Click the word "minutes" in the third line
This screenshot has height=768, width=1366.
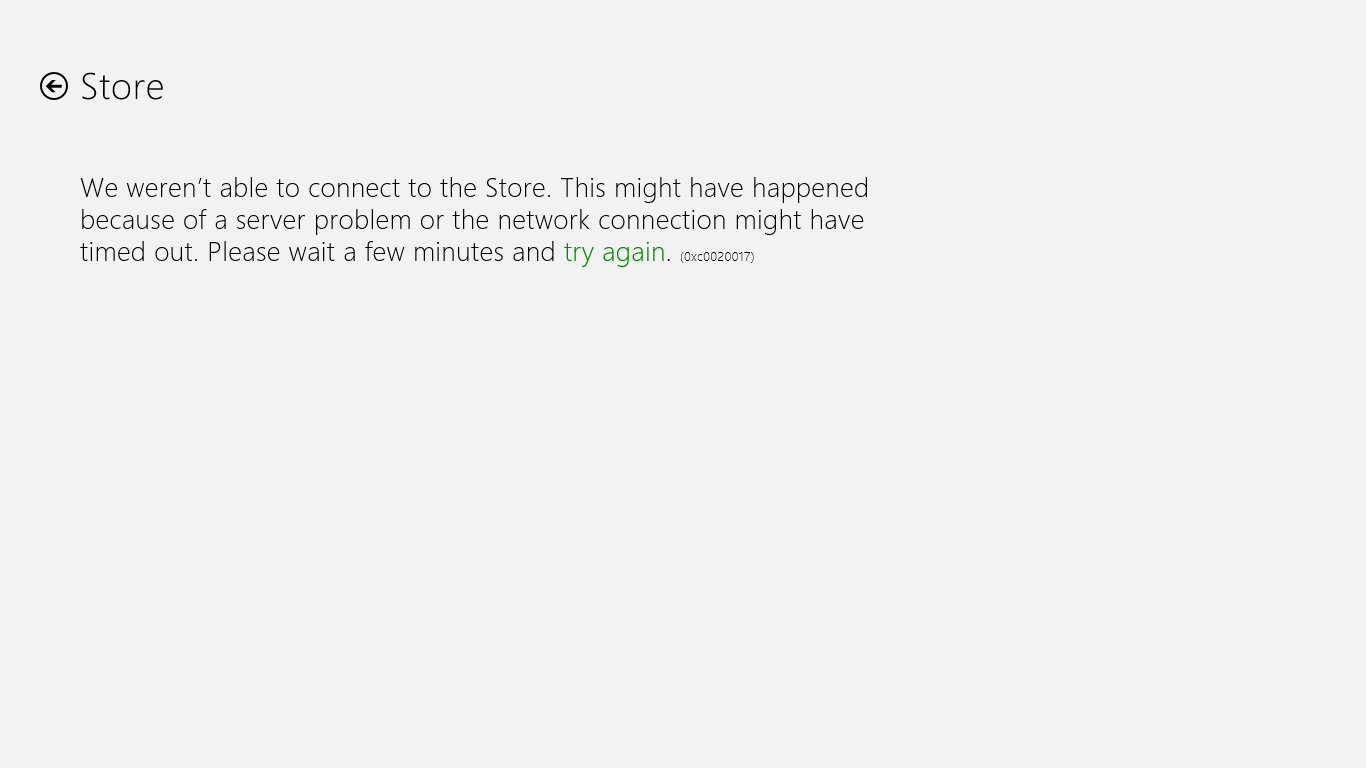(459, 252)
